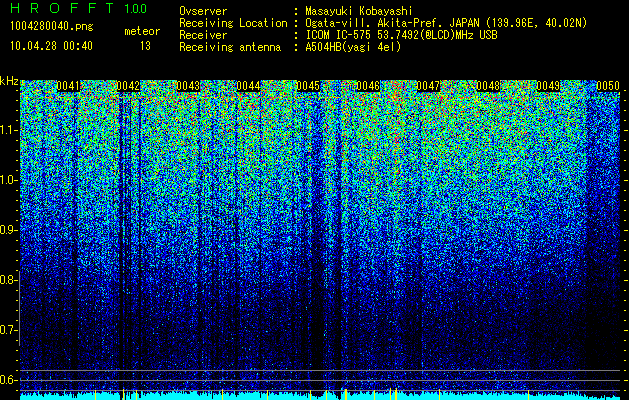
Task: Select the name Masayuki Kobayashi
Action: pos(358,11)
